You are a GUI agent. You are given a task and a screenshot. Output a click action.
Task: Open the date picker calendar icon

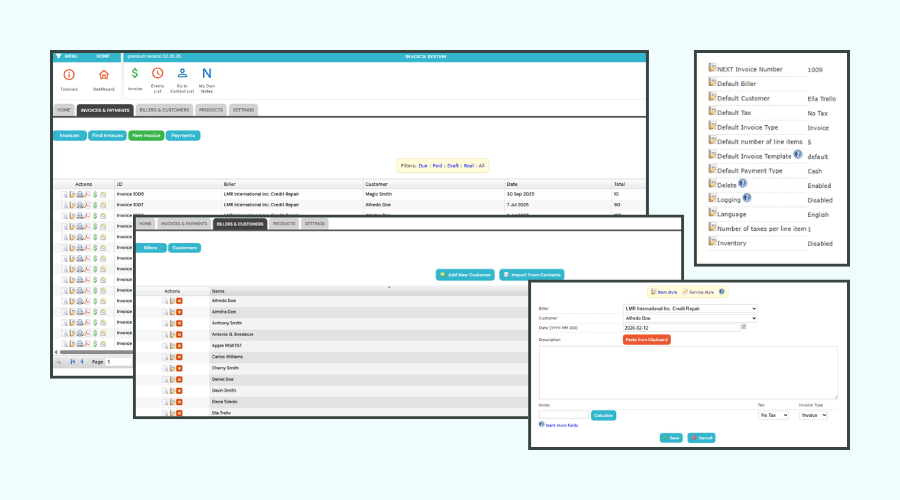pos(744,327)
